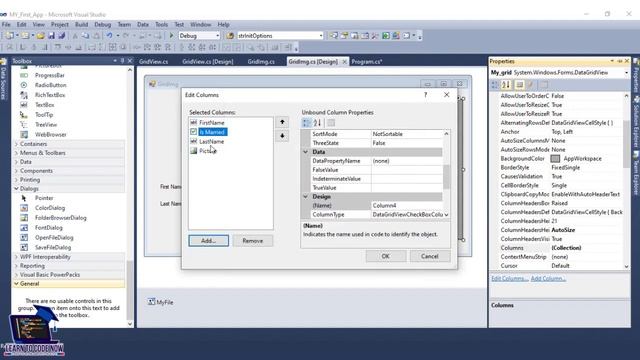
Task: Sort column properties alphabetically
Action: (318, 123)
